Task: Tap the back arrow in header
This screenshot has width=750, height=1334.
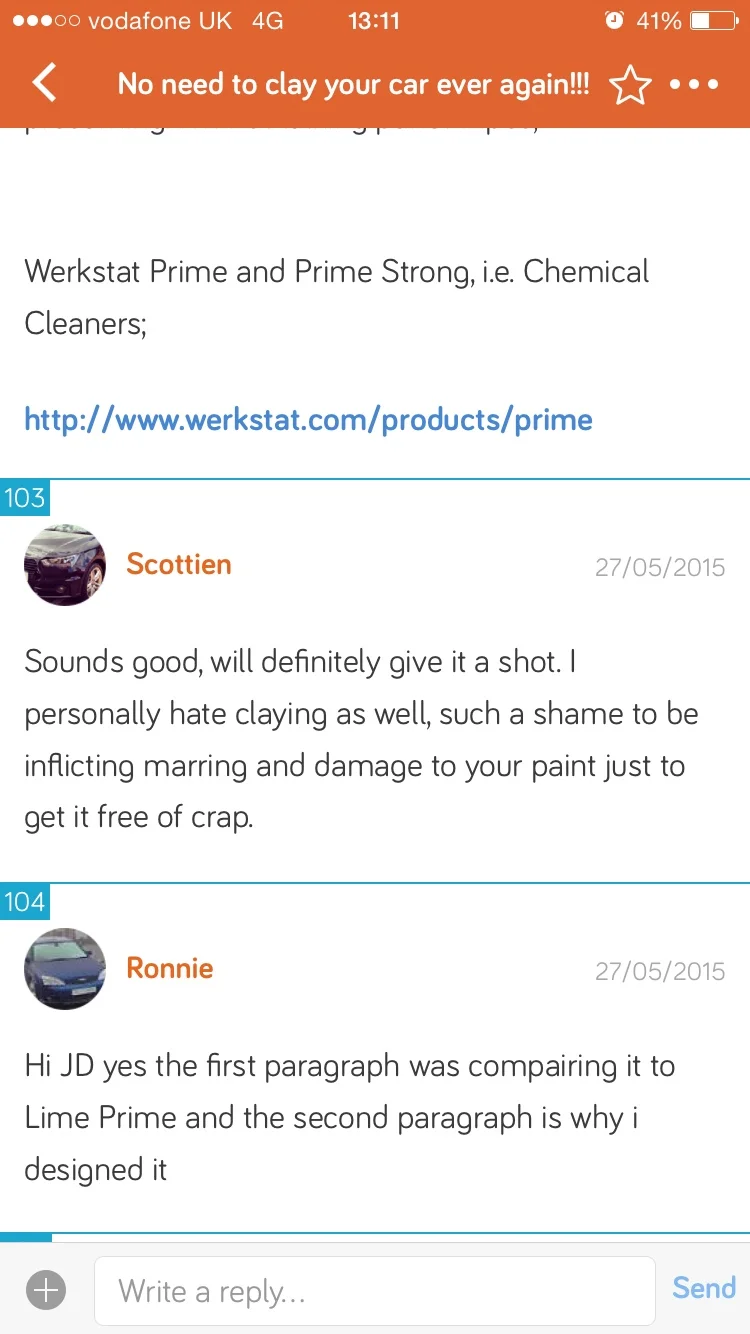Action: (45, 83)
